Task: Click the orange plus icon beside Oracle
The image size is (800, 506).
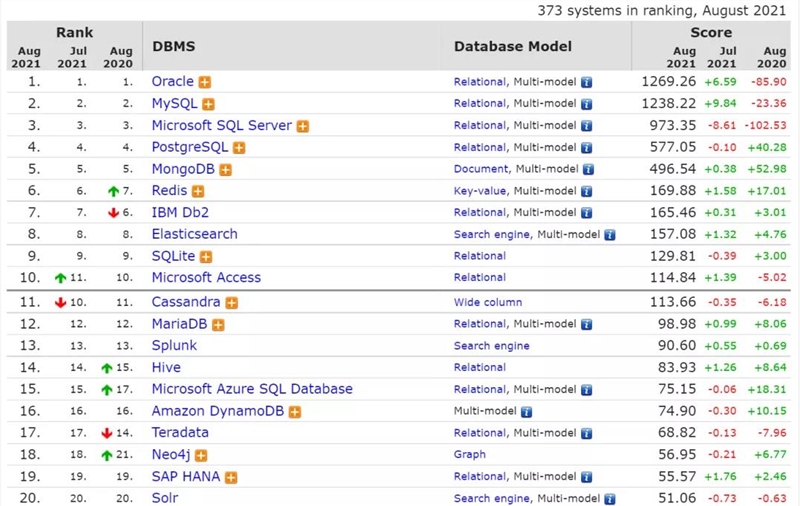Action: click(205, 82)
